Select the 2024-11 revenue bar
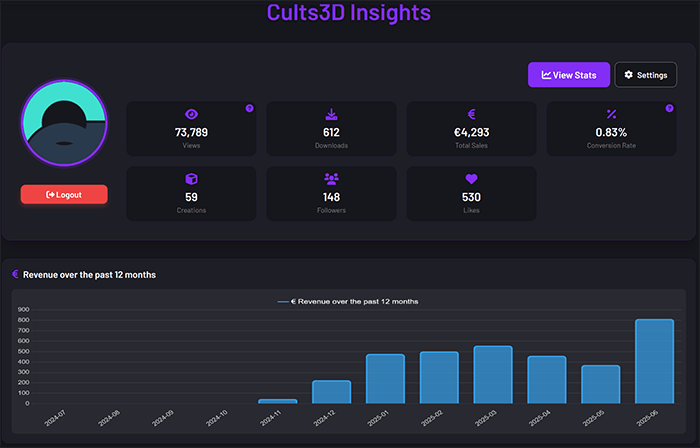 pos(278,402)
